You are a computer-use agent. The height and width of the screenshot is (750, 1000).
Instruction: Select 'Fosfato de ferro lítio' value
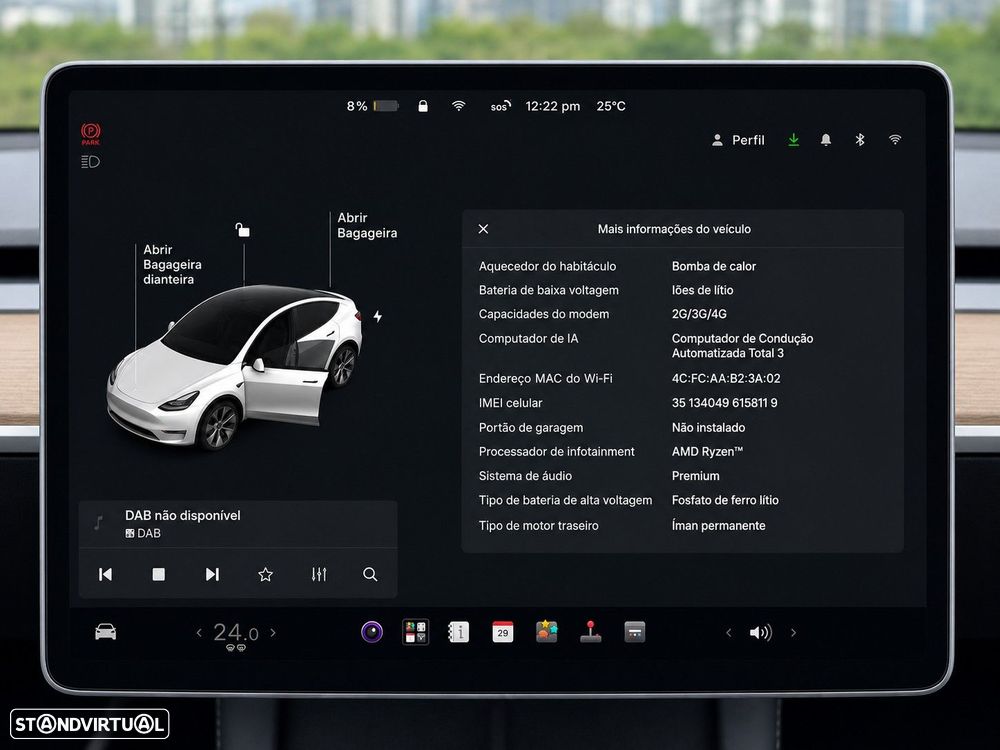pos(725,500)
